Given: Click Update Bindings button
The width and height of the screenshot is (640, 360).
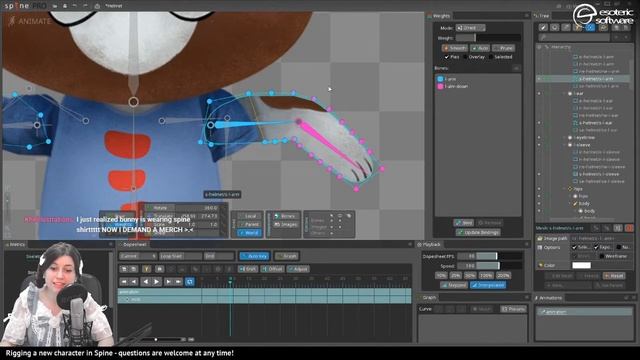Looking at the screenshot, I should (x=478, y=233).
